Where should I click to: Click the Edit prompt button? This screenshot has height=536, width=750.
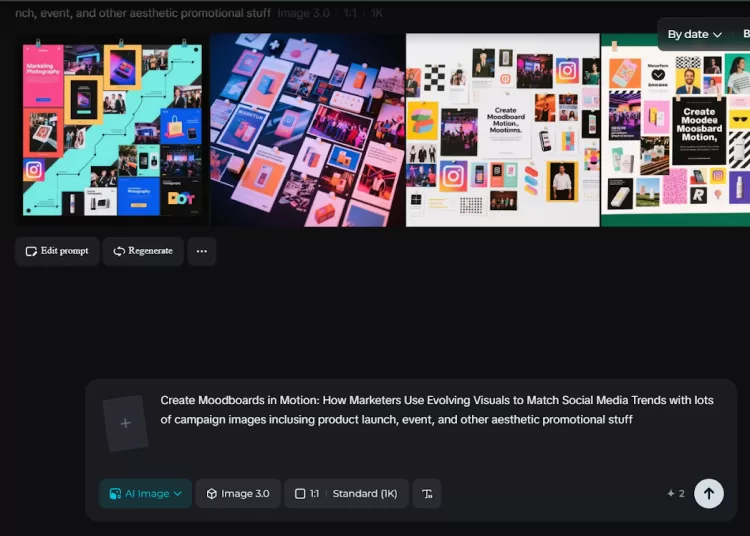coord(57,251)
